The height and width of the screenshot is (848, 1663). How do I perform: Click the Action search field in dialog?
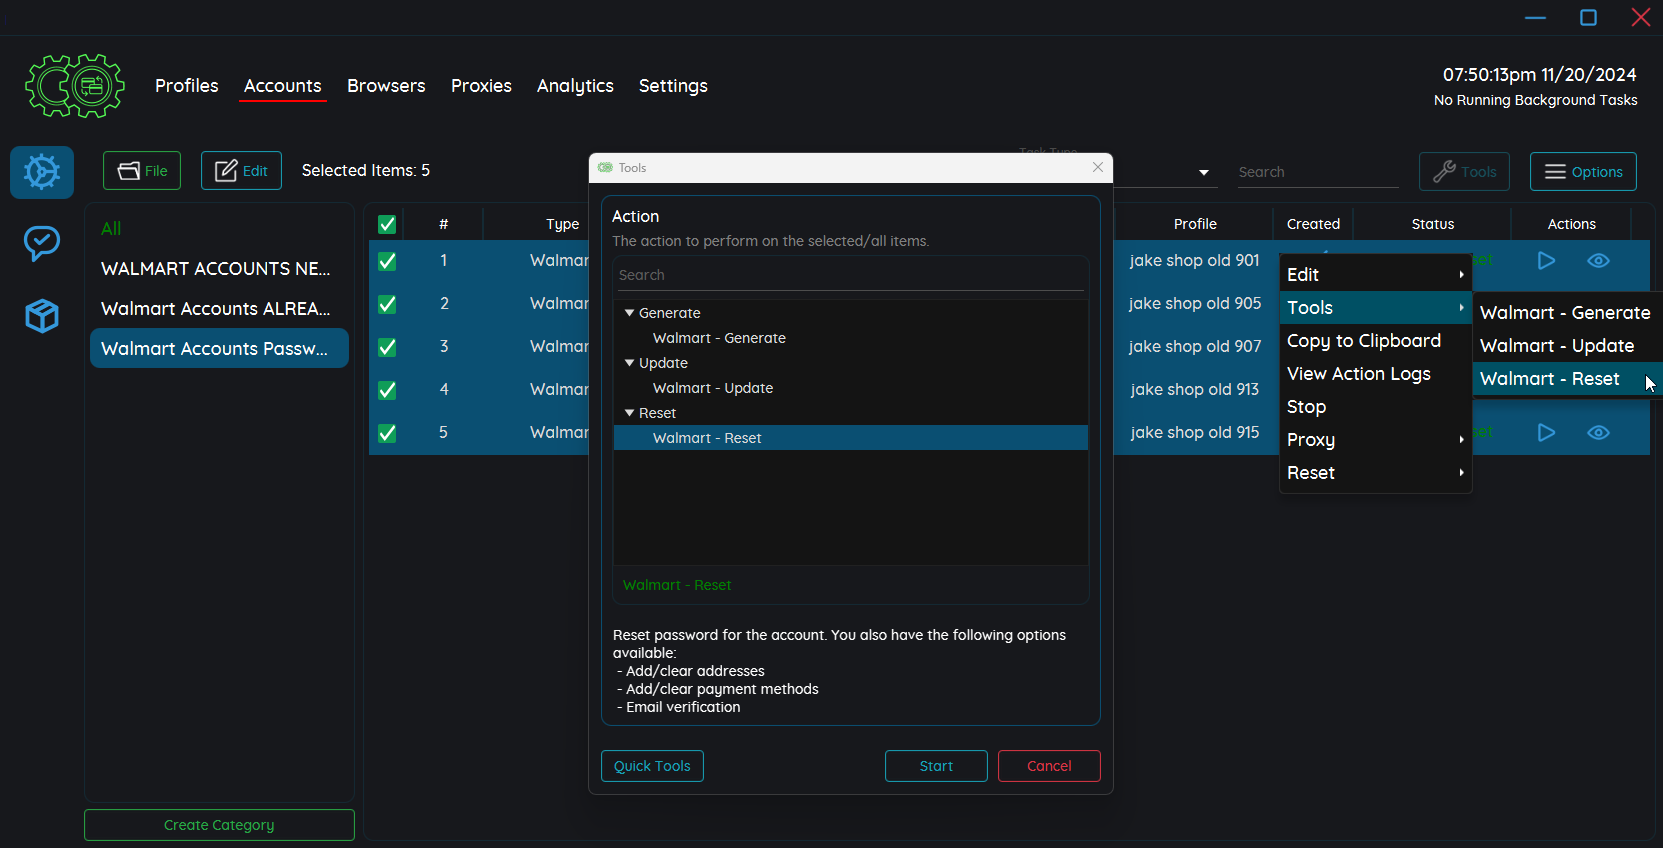(x=850, y=275)
